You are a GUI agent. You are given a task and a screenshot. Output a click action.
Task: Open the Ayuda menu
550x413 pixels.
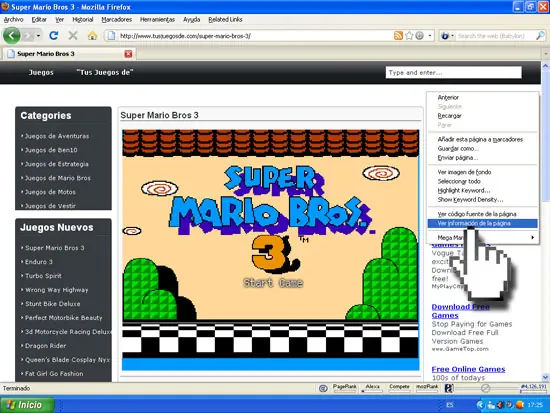pos(192,20)
